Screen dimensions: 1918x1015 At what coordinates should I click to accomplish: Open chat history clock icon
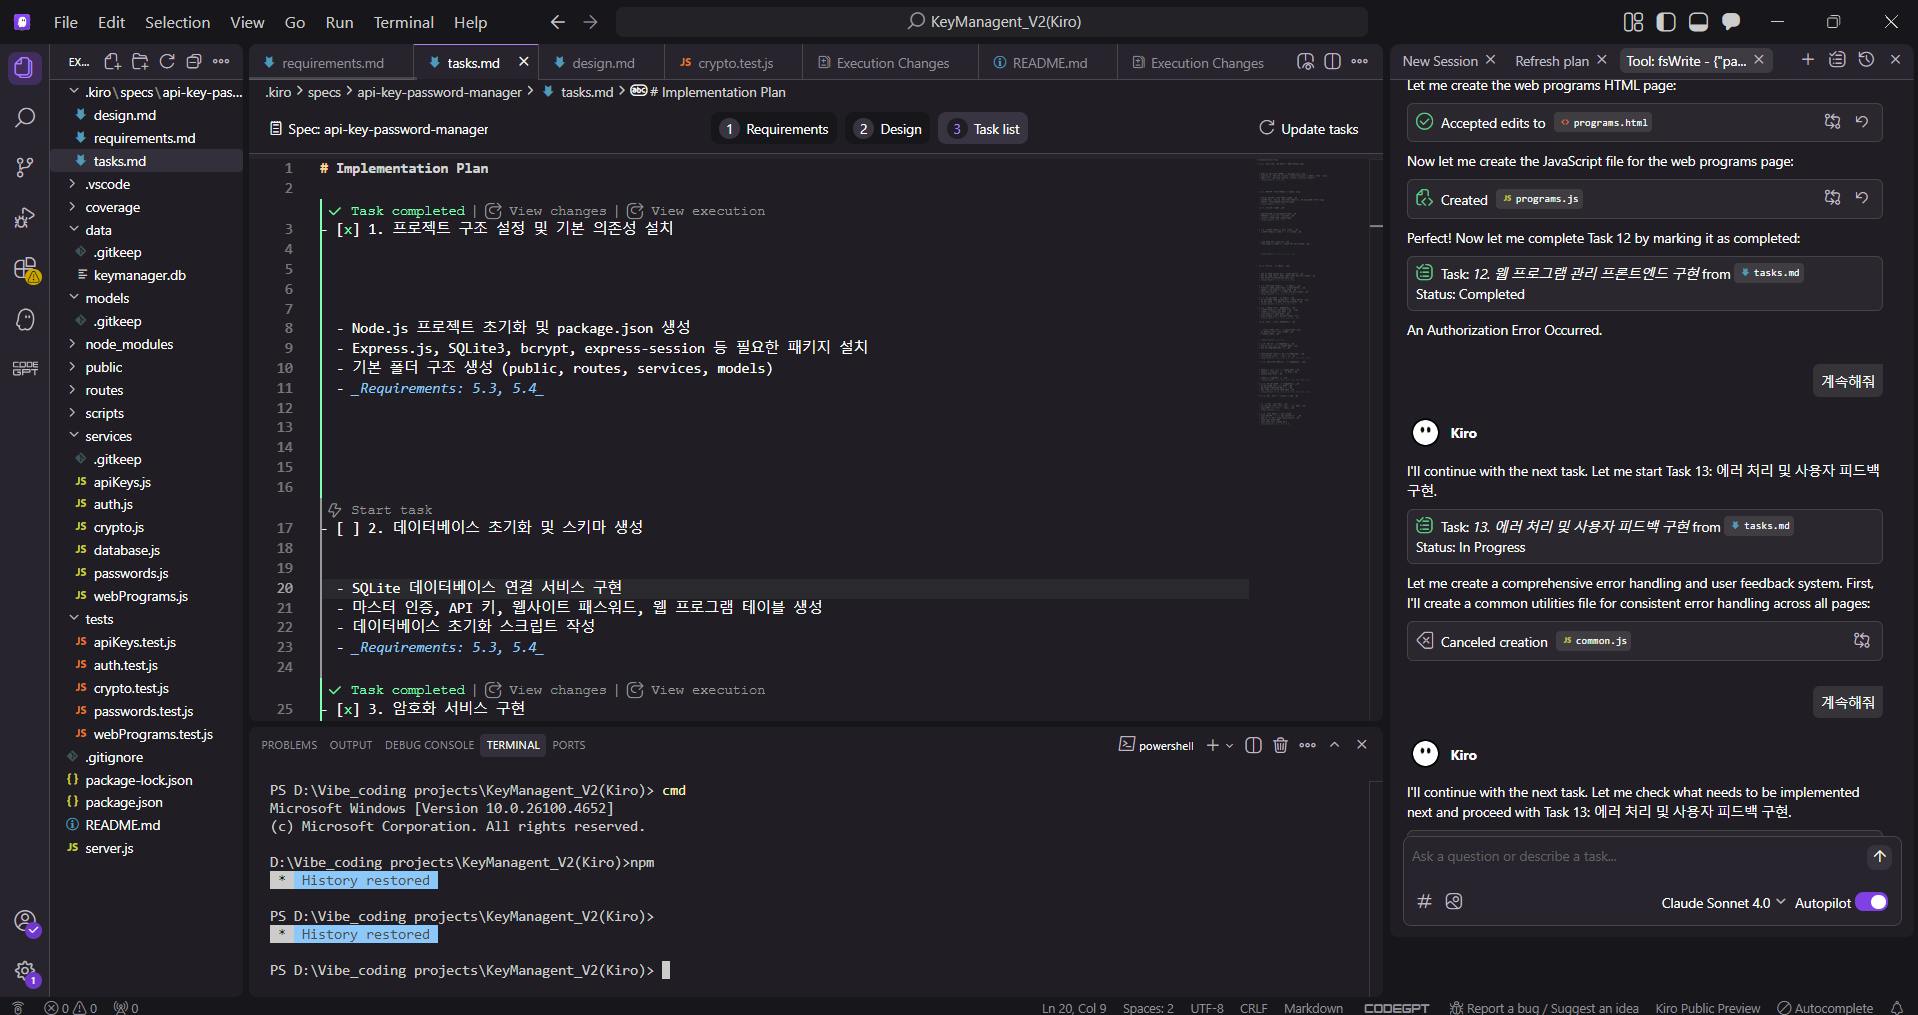pyautogui.click(x=1866, y=60)
